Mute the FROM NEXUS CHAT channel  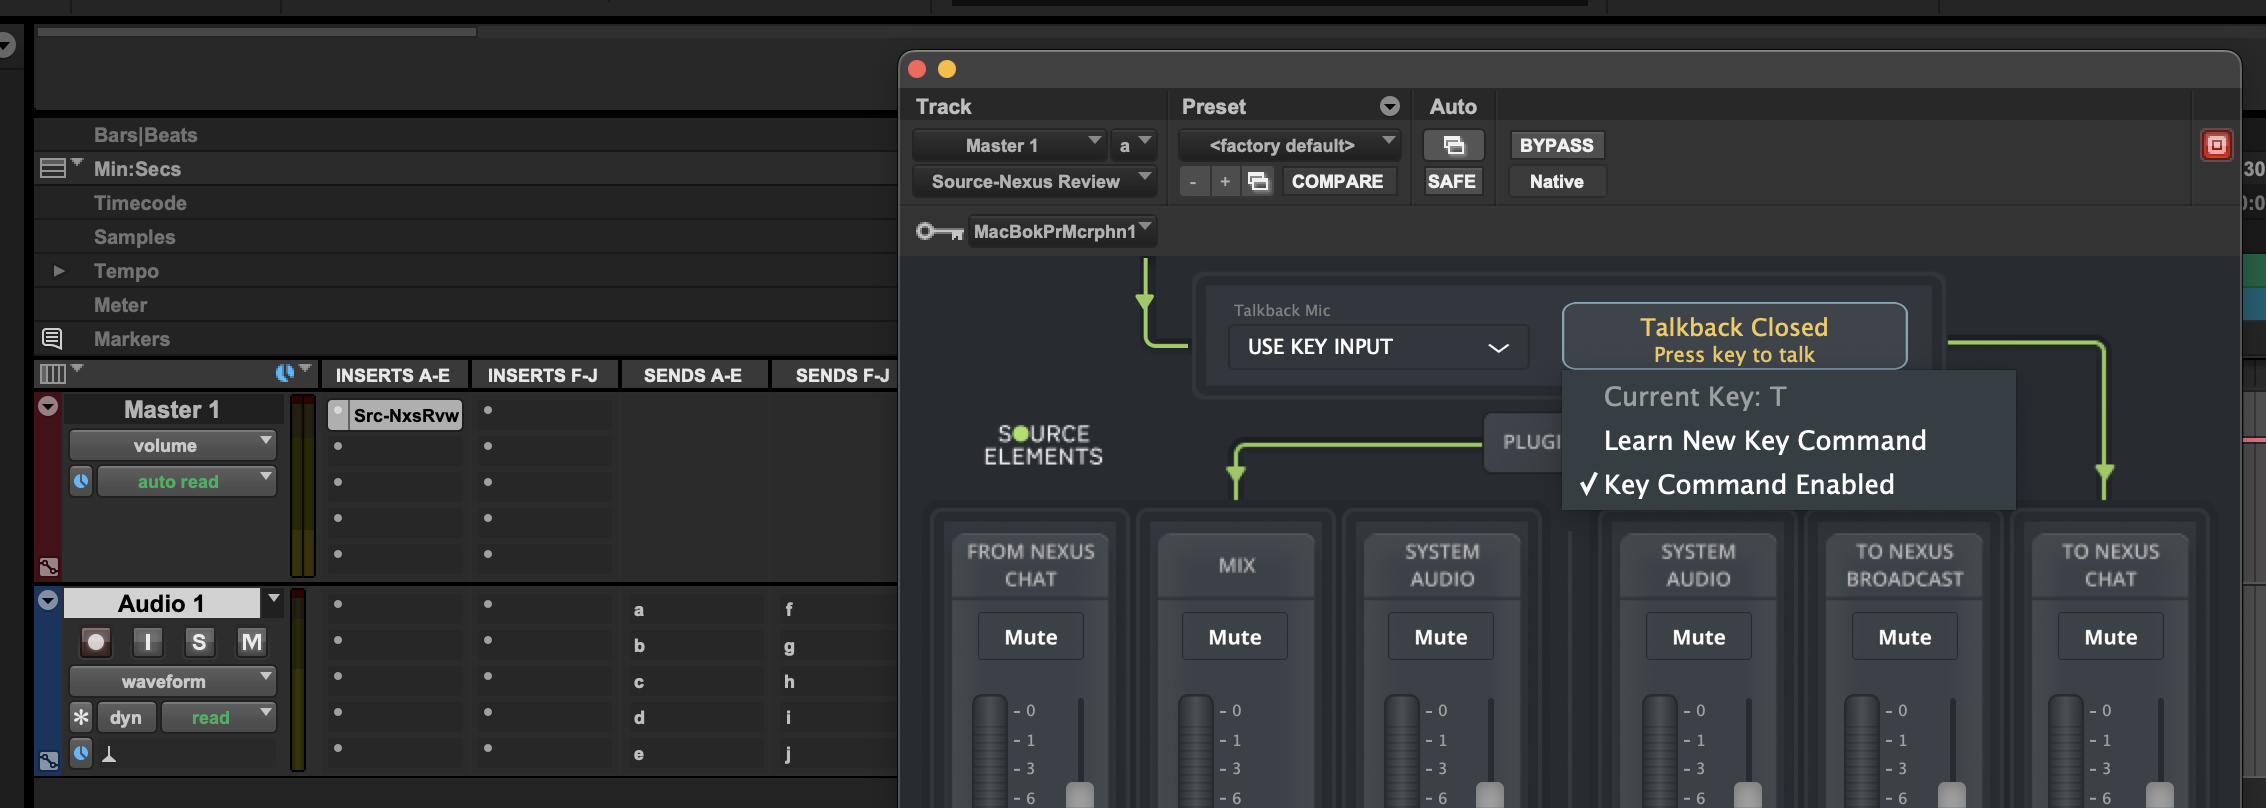point(1030,637)
